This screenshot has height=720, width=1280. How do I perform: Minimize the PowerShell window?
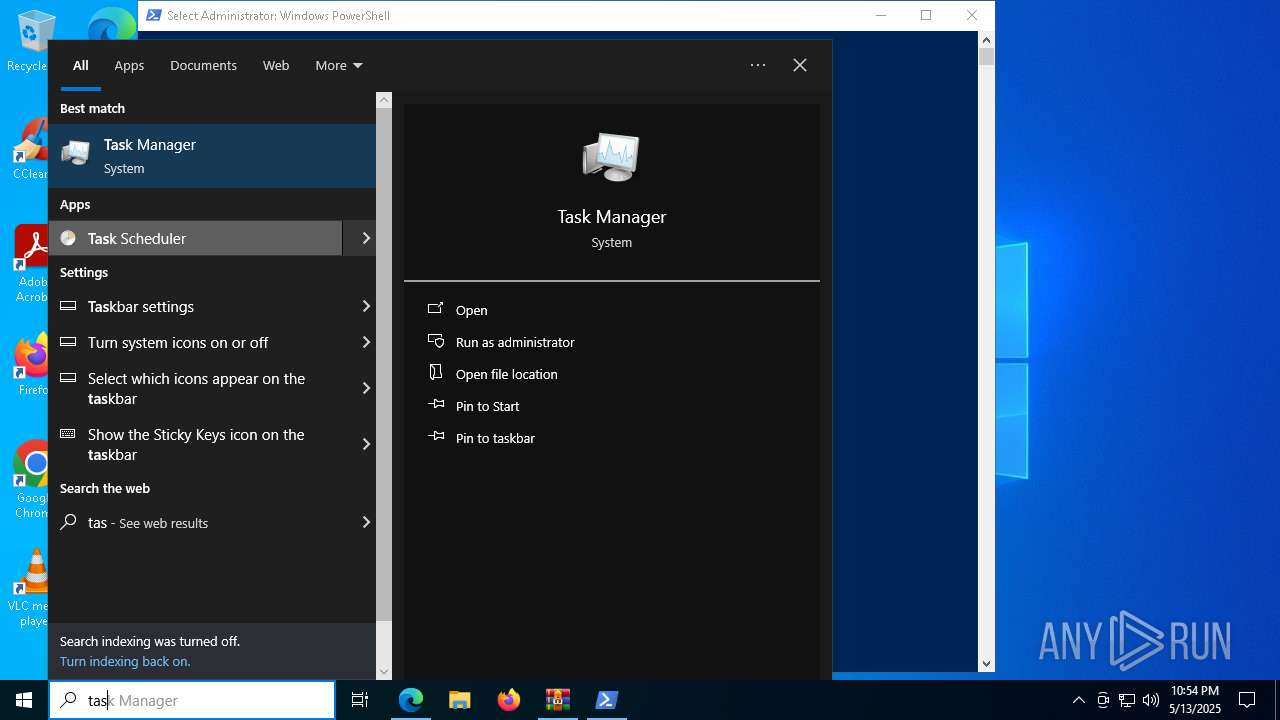880,15
